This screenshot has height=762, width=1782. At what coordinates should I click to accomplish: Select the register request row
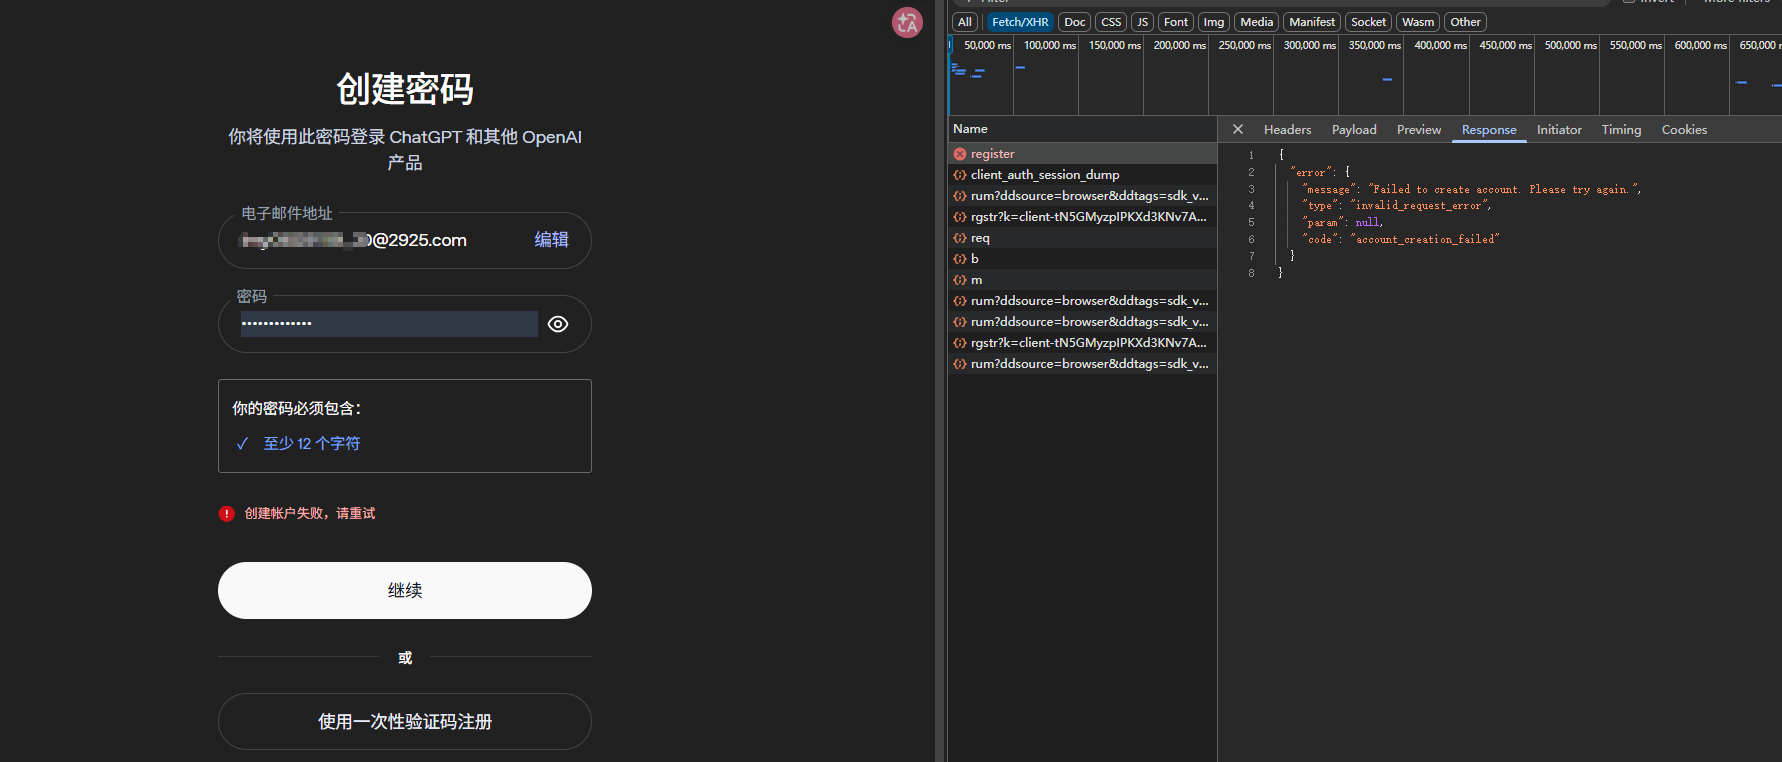(1082, 154)
